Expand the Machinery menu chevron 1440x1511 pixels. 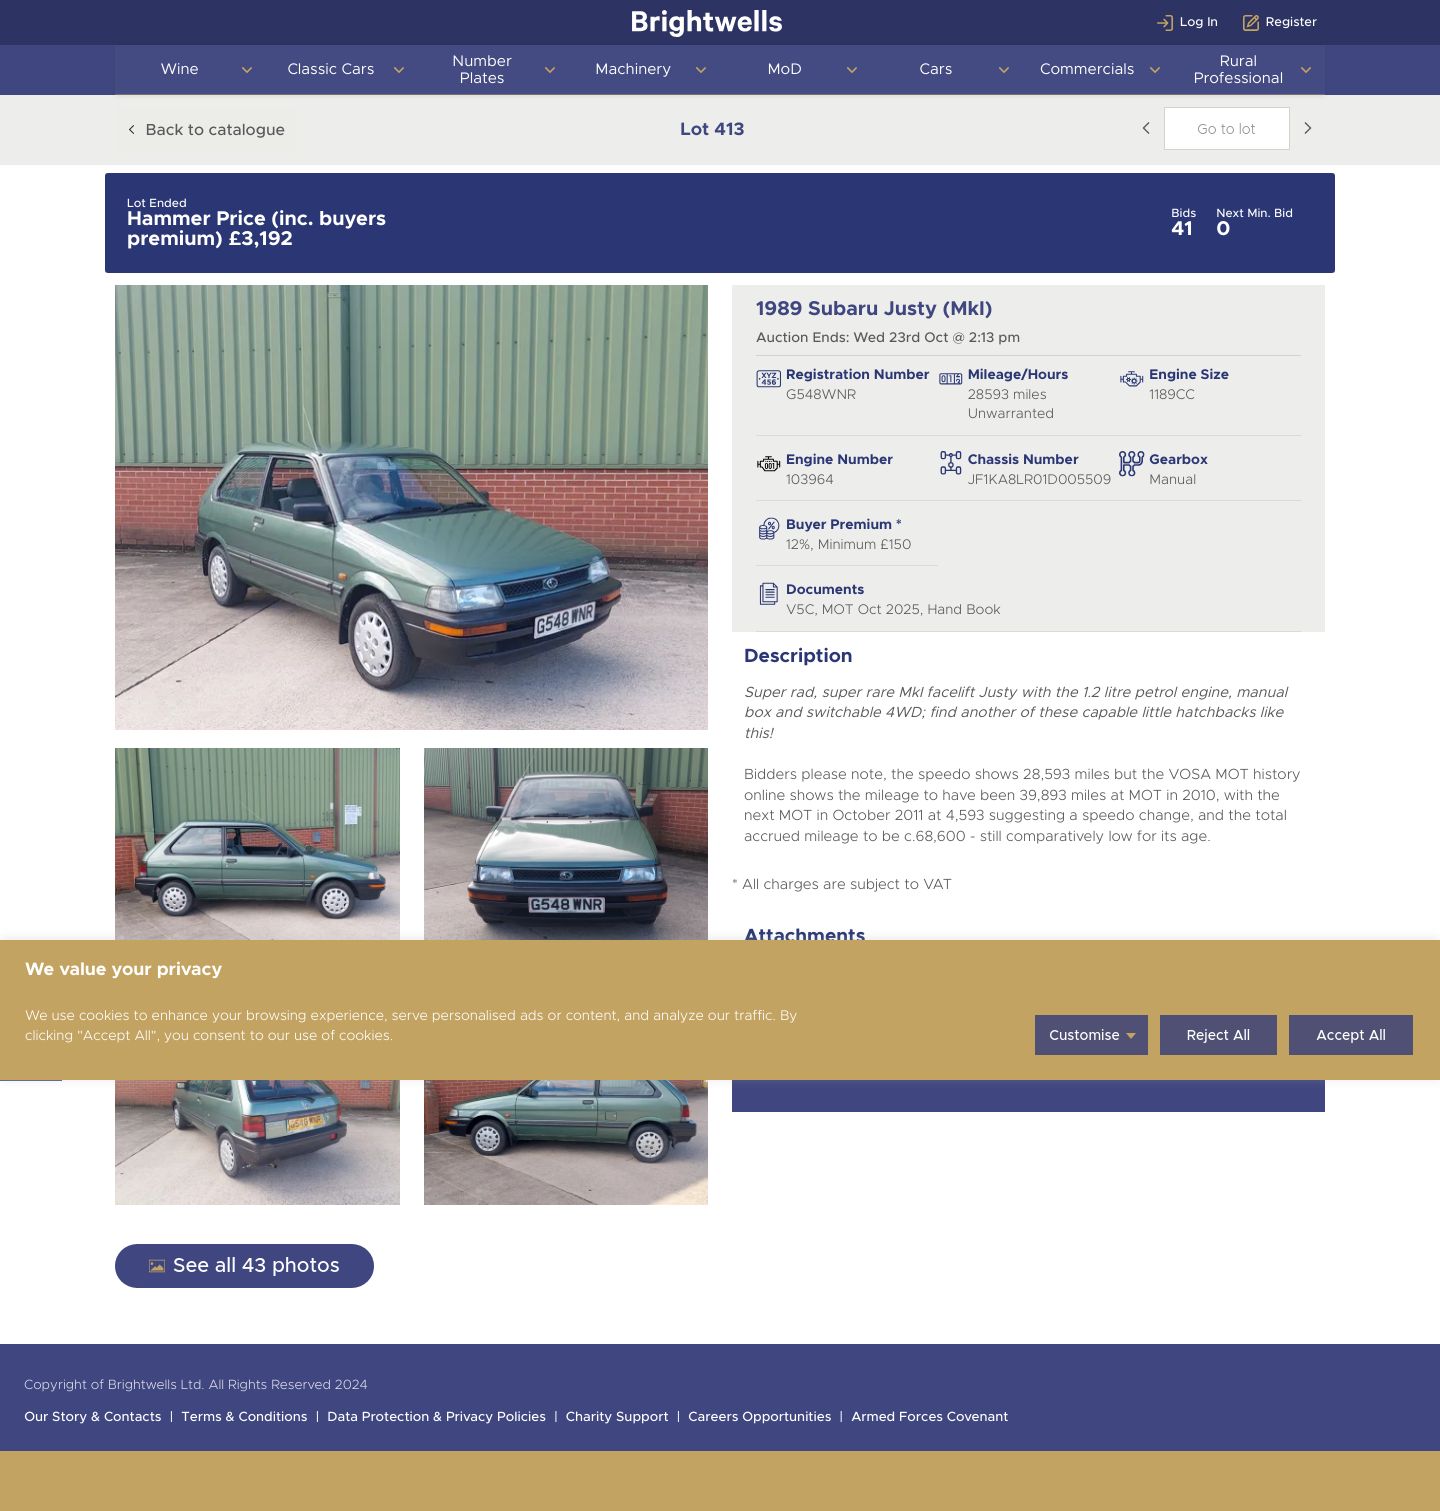point(700,70)
